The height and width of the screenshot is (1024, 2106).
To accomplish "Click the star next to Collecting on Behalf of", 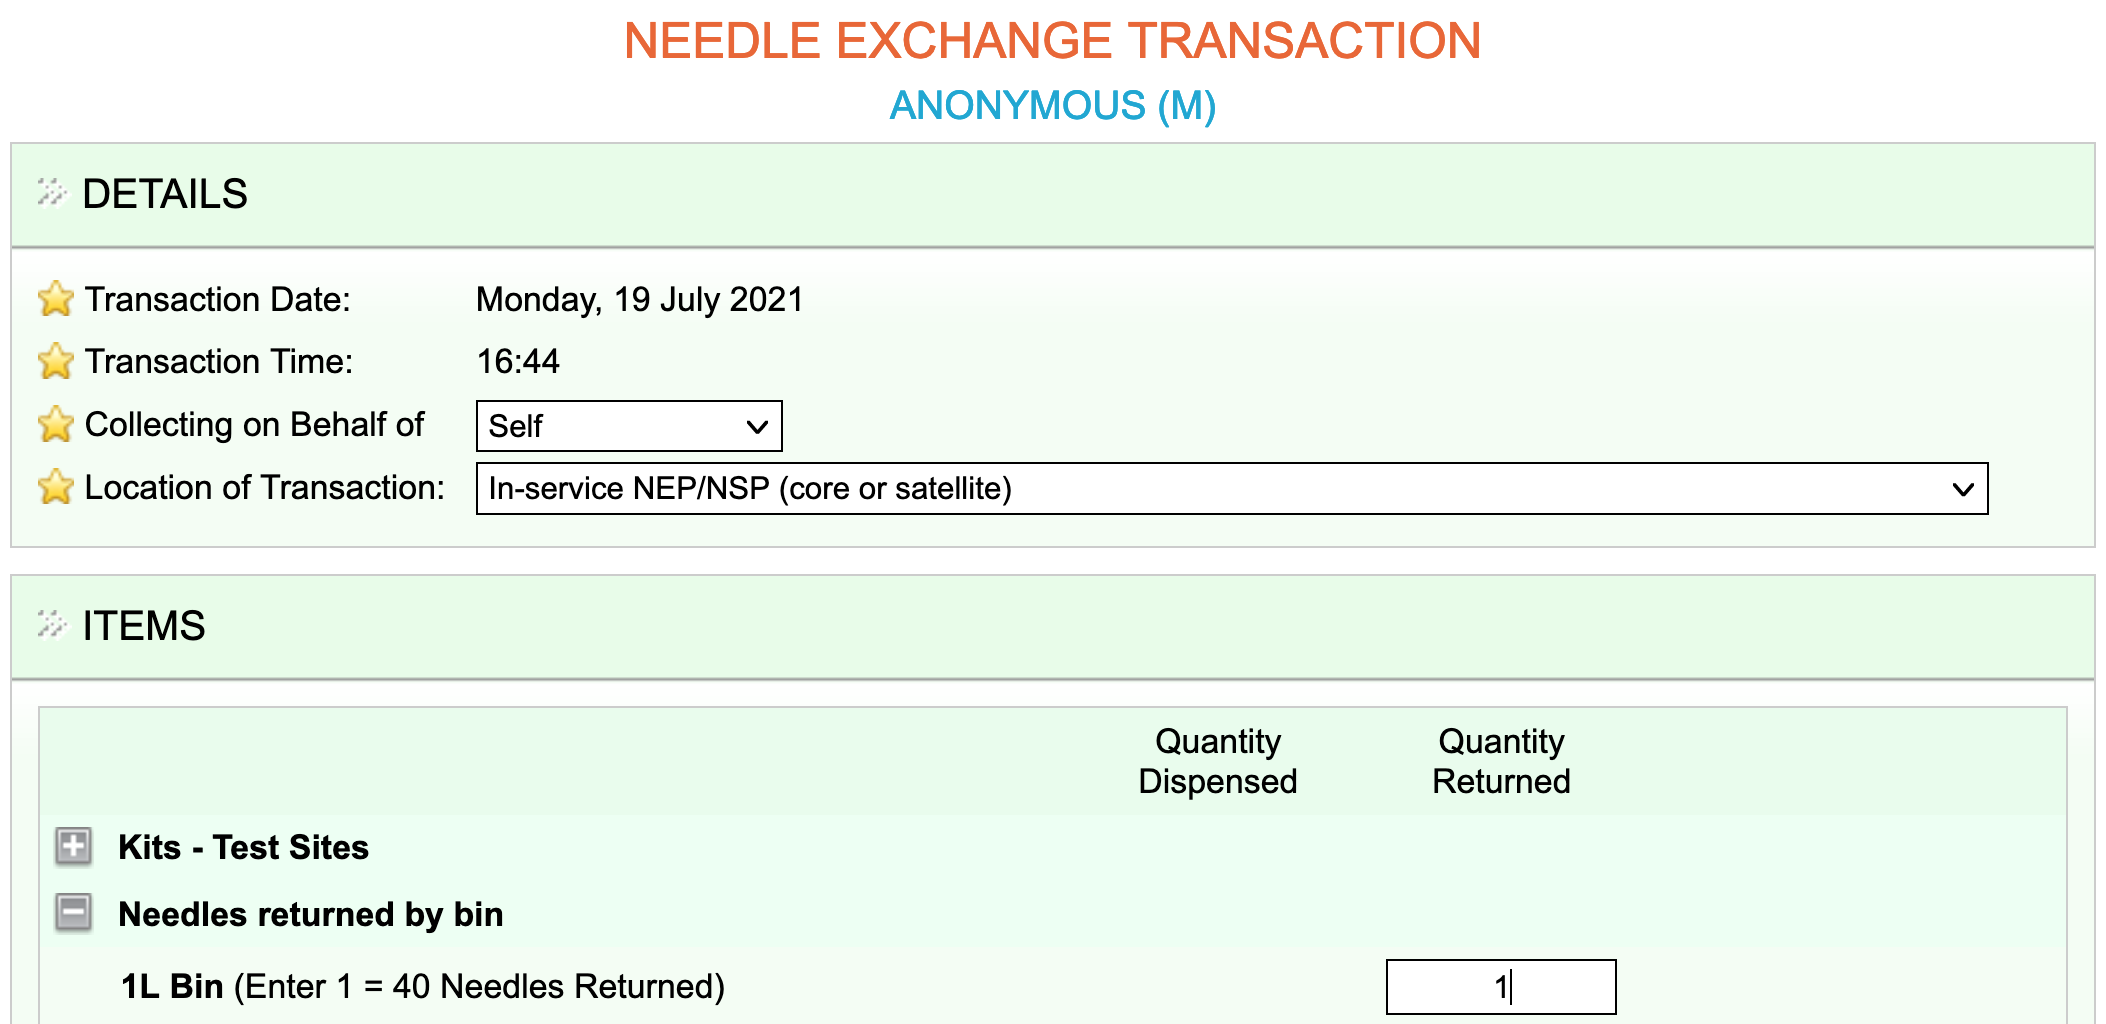I will tap(56, 424).
